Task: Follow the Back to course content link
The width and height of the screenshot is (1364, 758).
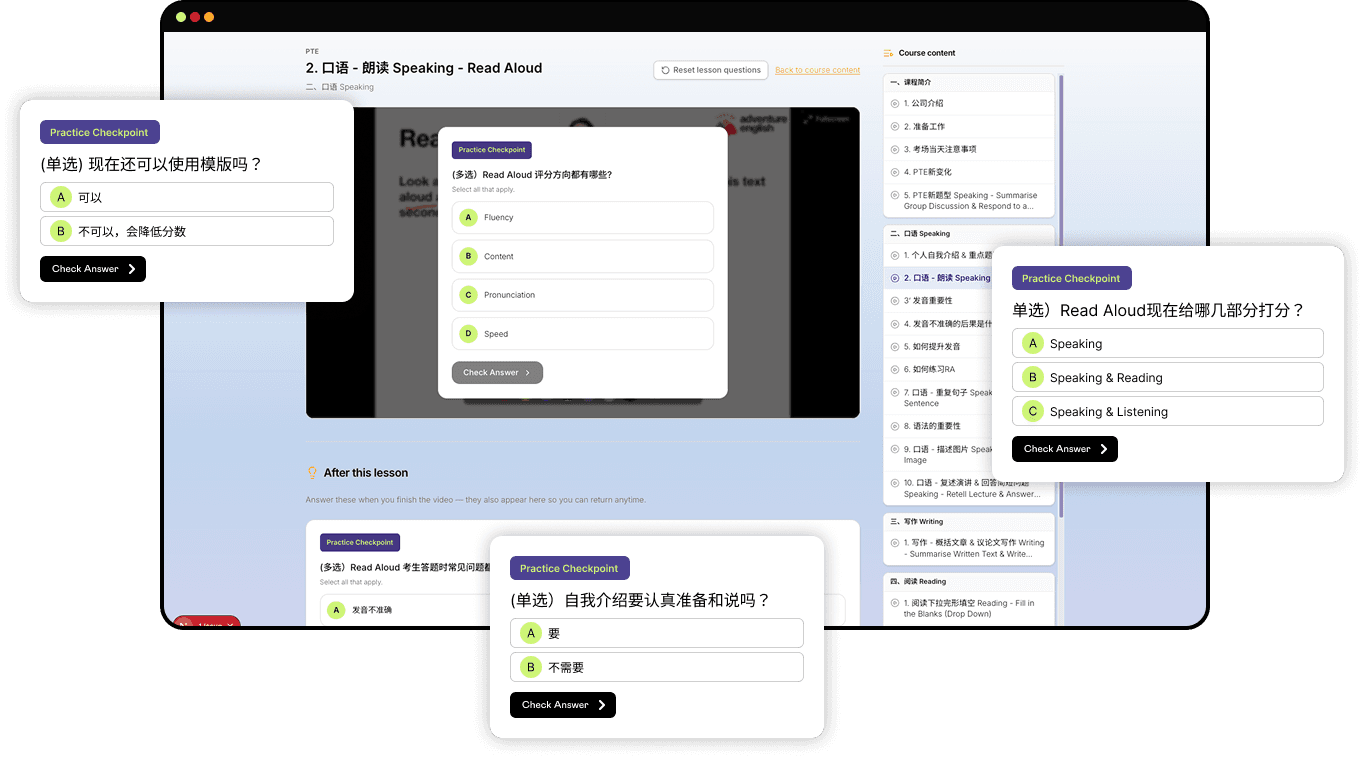Action: [x=817, y=70]
